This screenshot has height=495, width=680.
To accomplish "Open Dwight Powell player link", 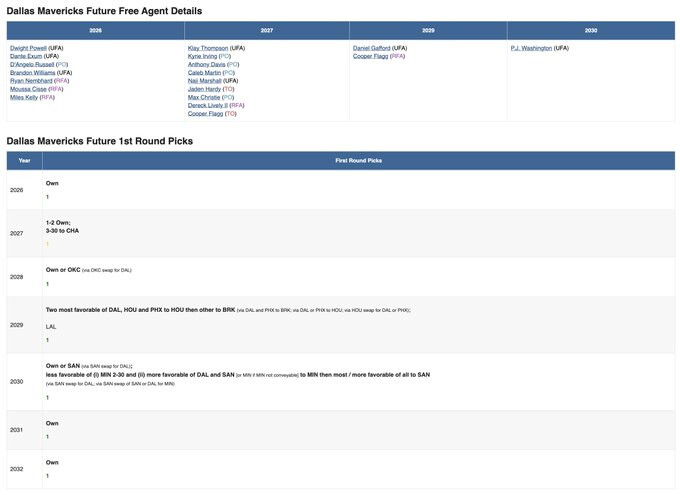I will (x=28, y=48).
